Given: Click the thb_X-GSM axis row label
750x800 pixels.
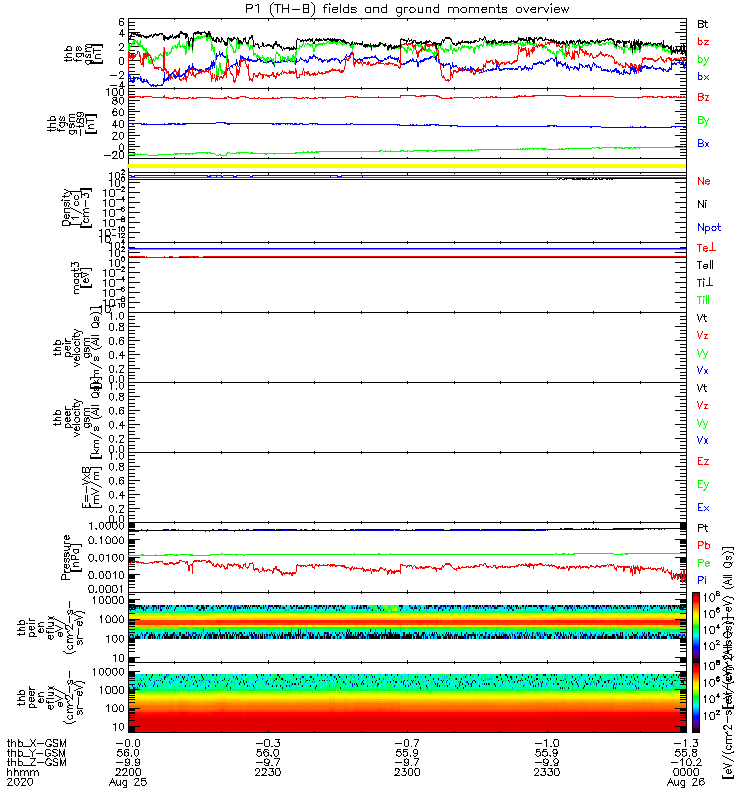Looking at the screenshot, I should pyautogui.click(x=36, y=743).
